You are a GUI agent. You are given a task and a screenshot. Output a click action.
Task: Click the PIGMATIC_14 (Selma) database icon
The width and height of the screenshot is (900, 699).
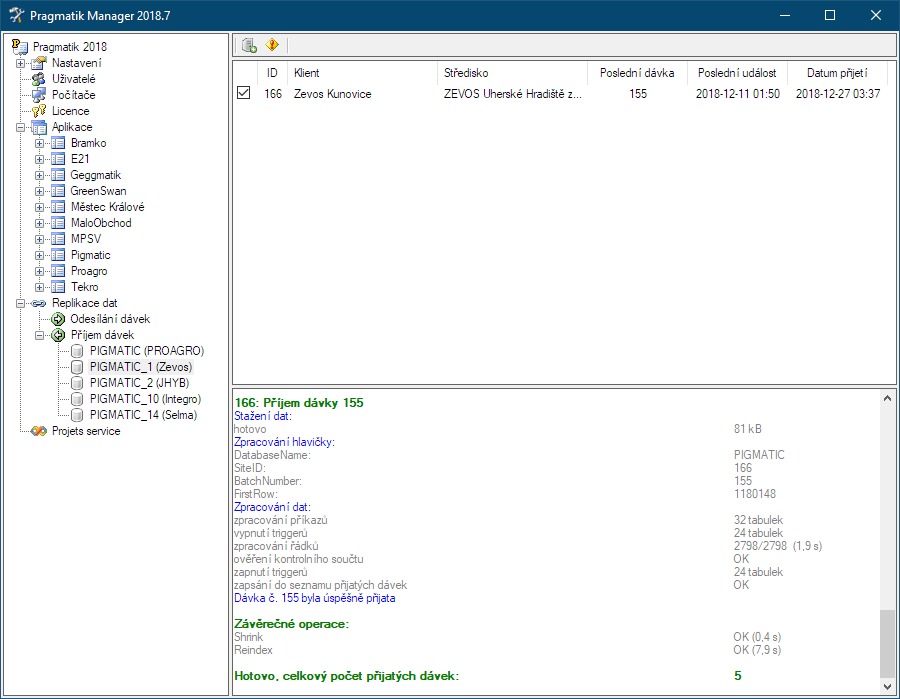coord(77,415)
